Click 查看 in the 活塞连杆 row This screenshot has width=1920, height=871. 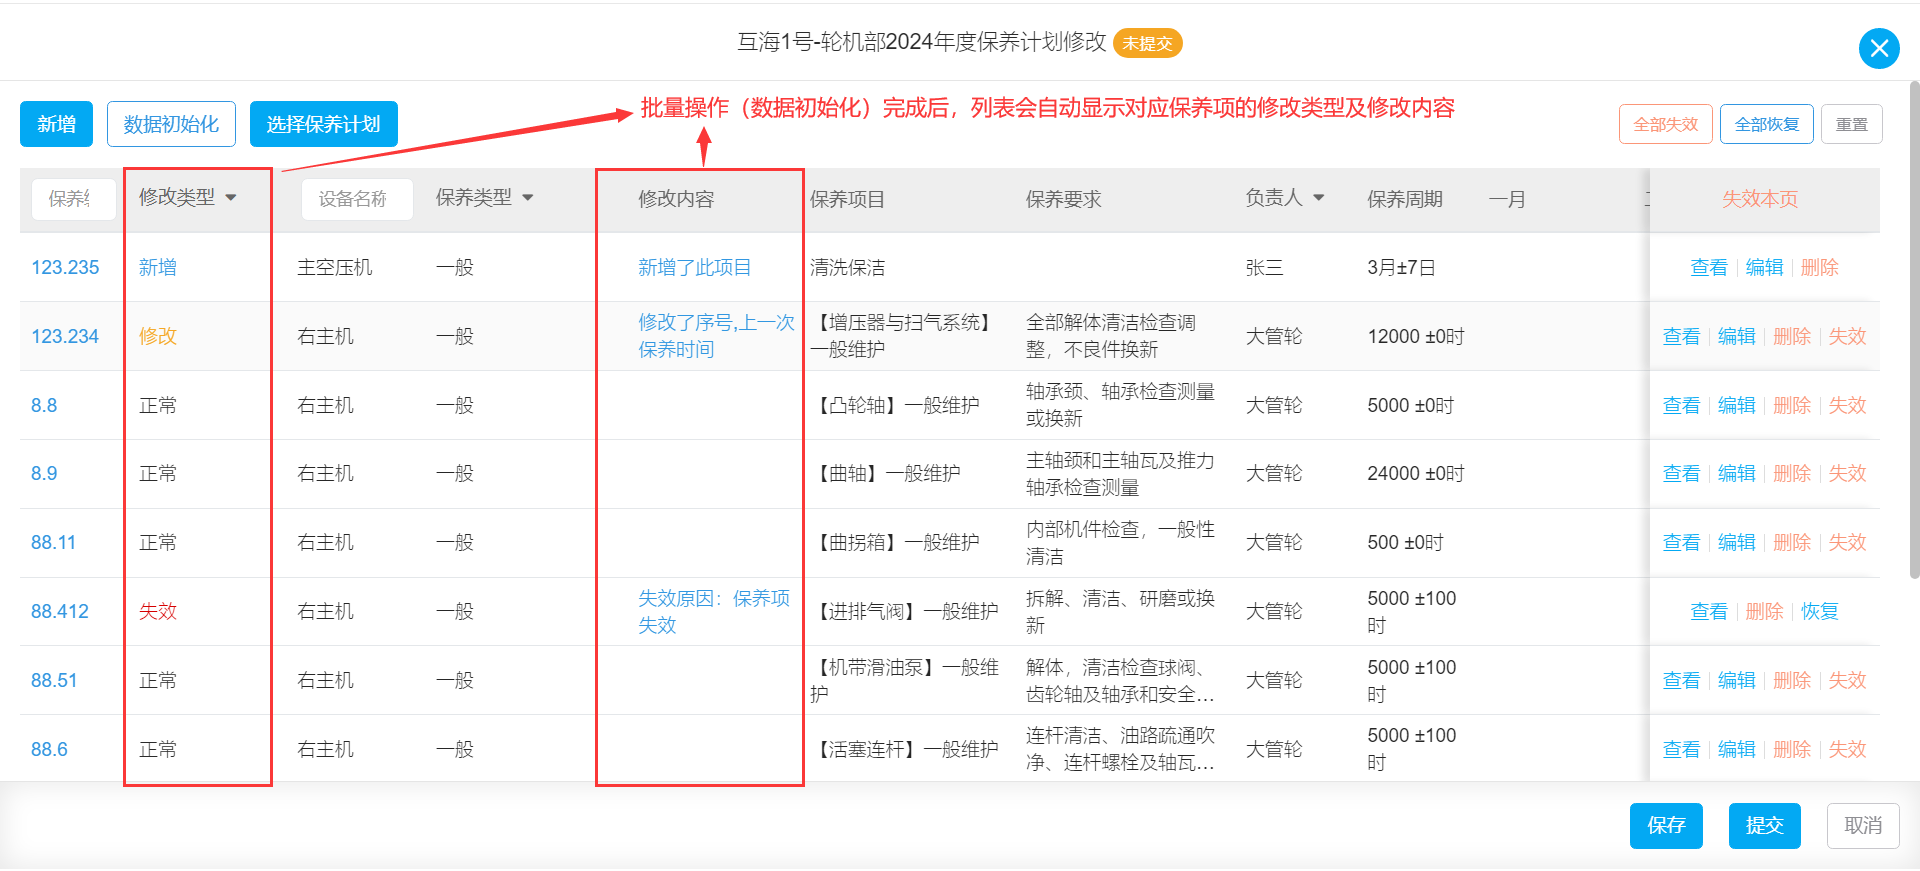pyautogui.click(x=1681, y=749)
